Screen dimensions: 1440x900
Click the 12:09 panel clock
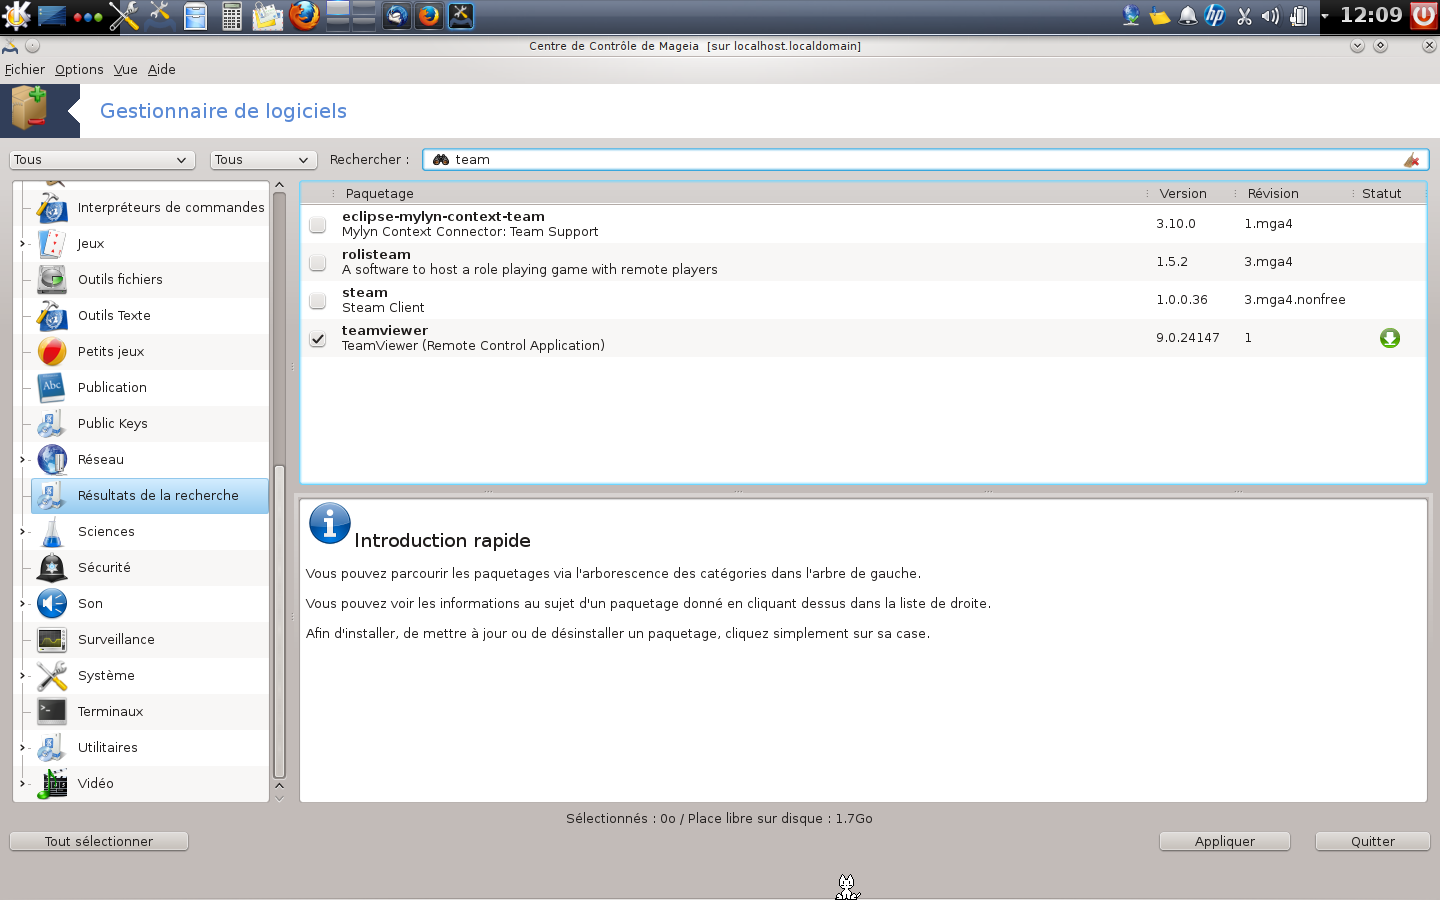click(x=1370, y=15)
